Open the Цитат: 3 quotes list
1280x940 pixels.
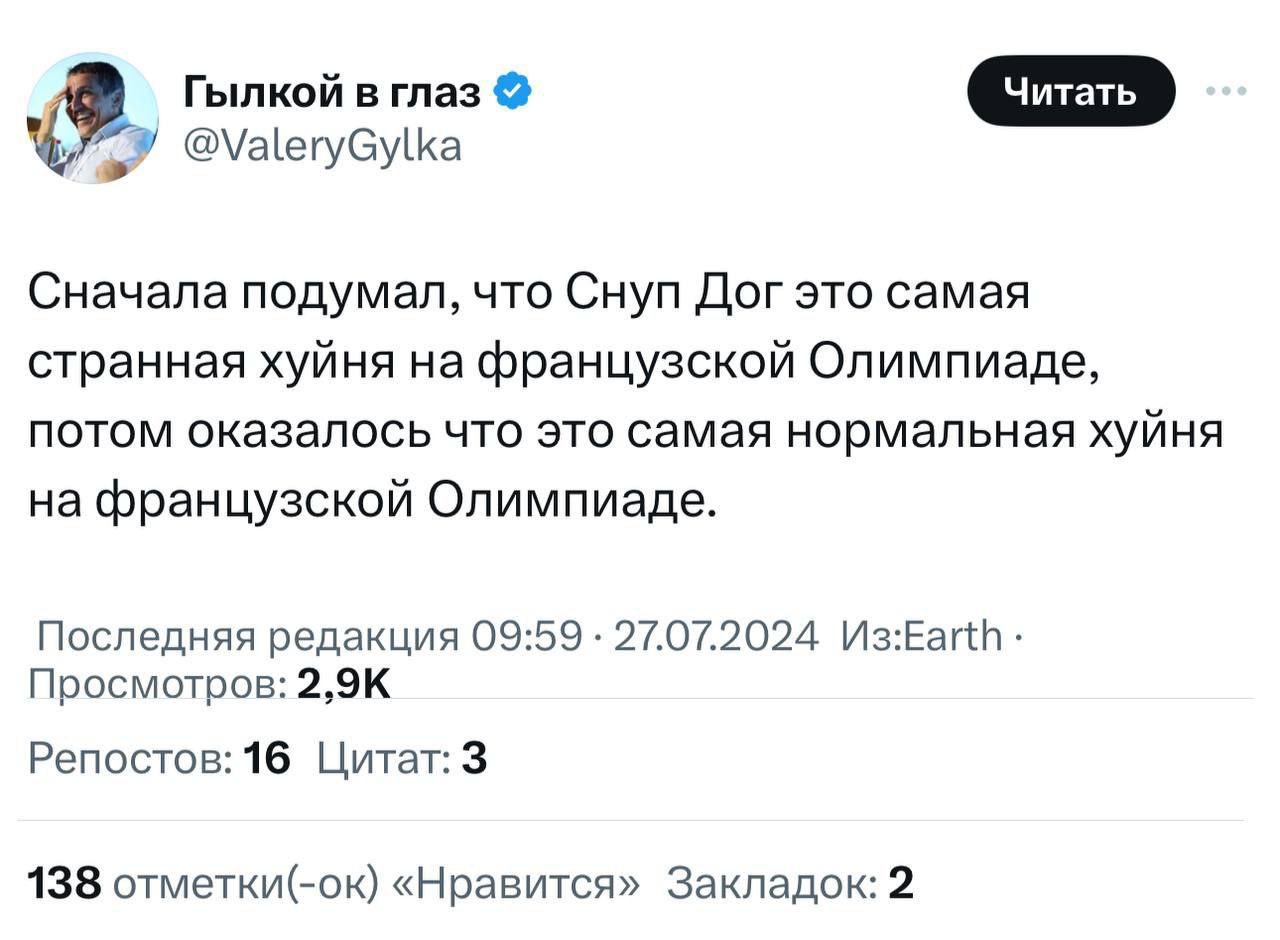point(402,759)
